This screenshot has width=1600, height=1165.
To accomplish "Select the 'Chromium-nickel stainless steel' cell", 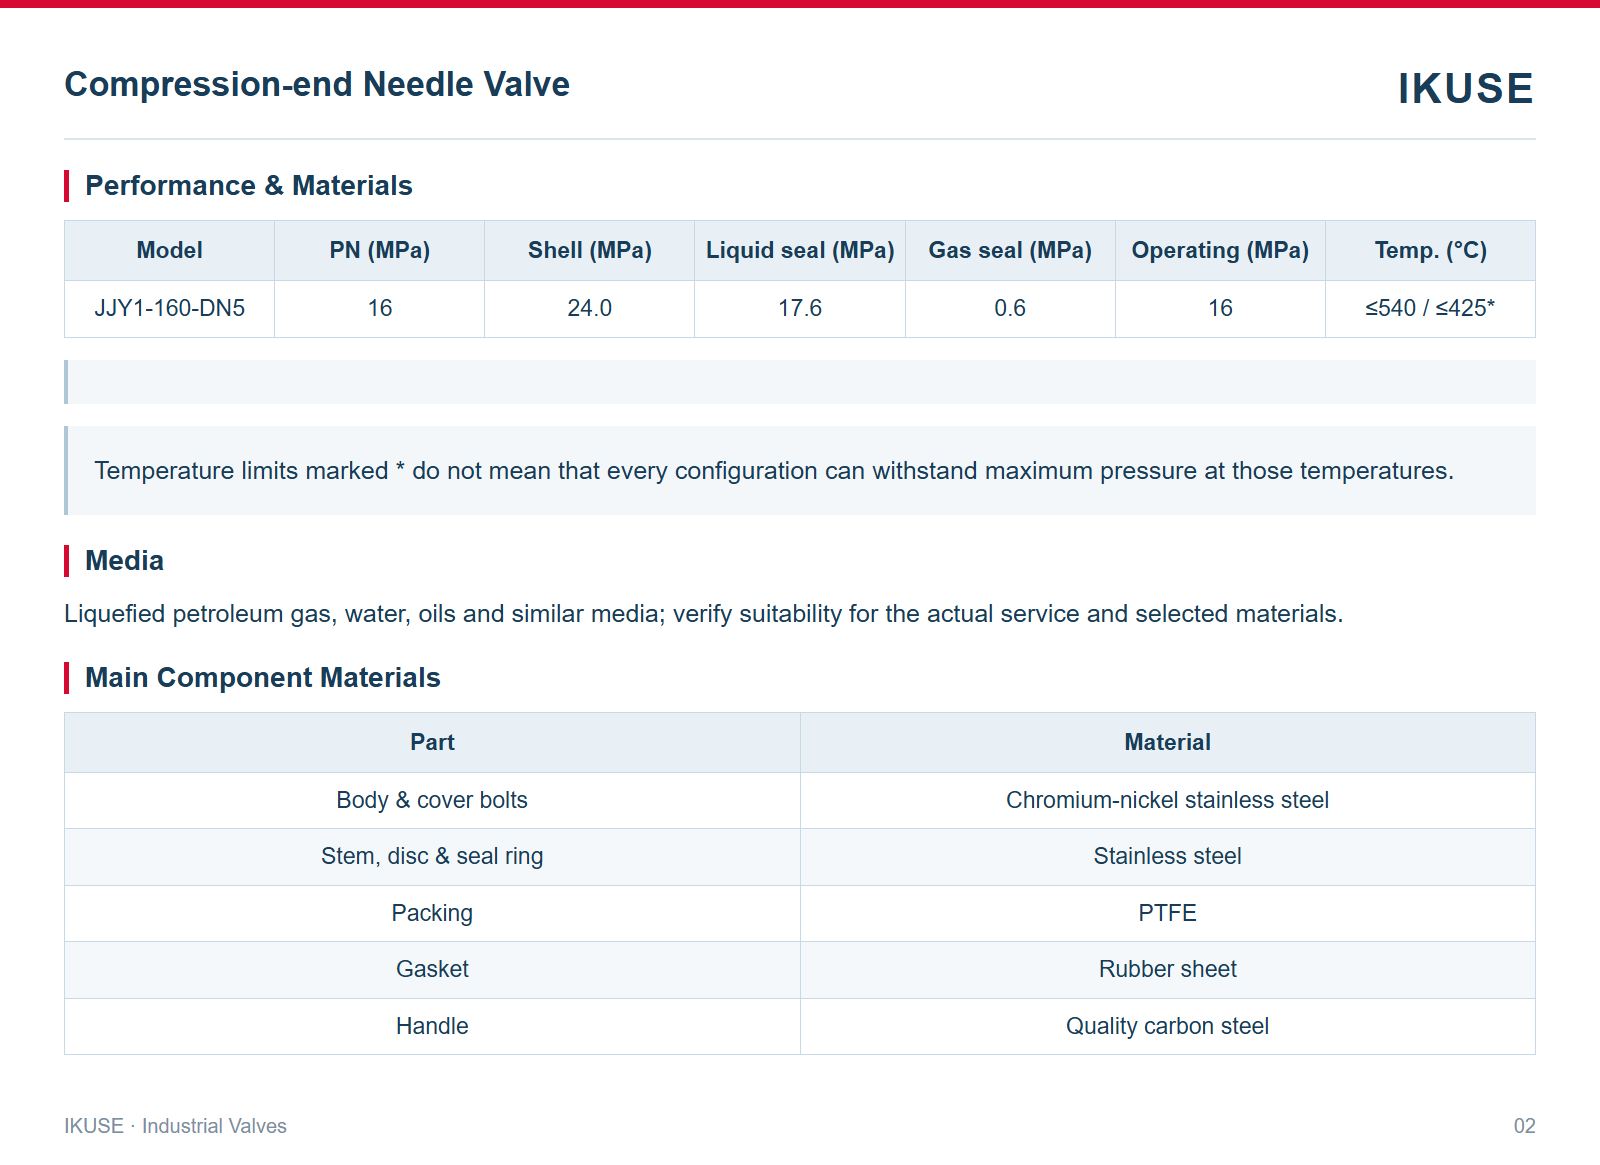I will [1167, 800].
